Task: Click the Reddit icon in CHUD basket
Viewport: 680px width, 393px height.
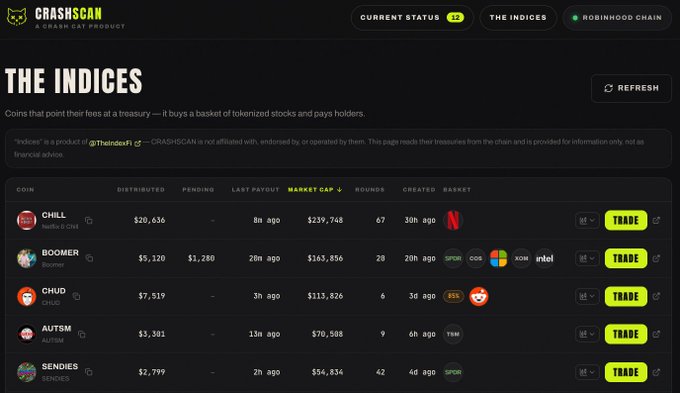Action: (x=479, y=296)
